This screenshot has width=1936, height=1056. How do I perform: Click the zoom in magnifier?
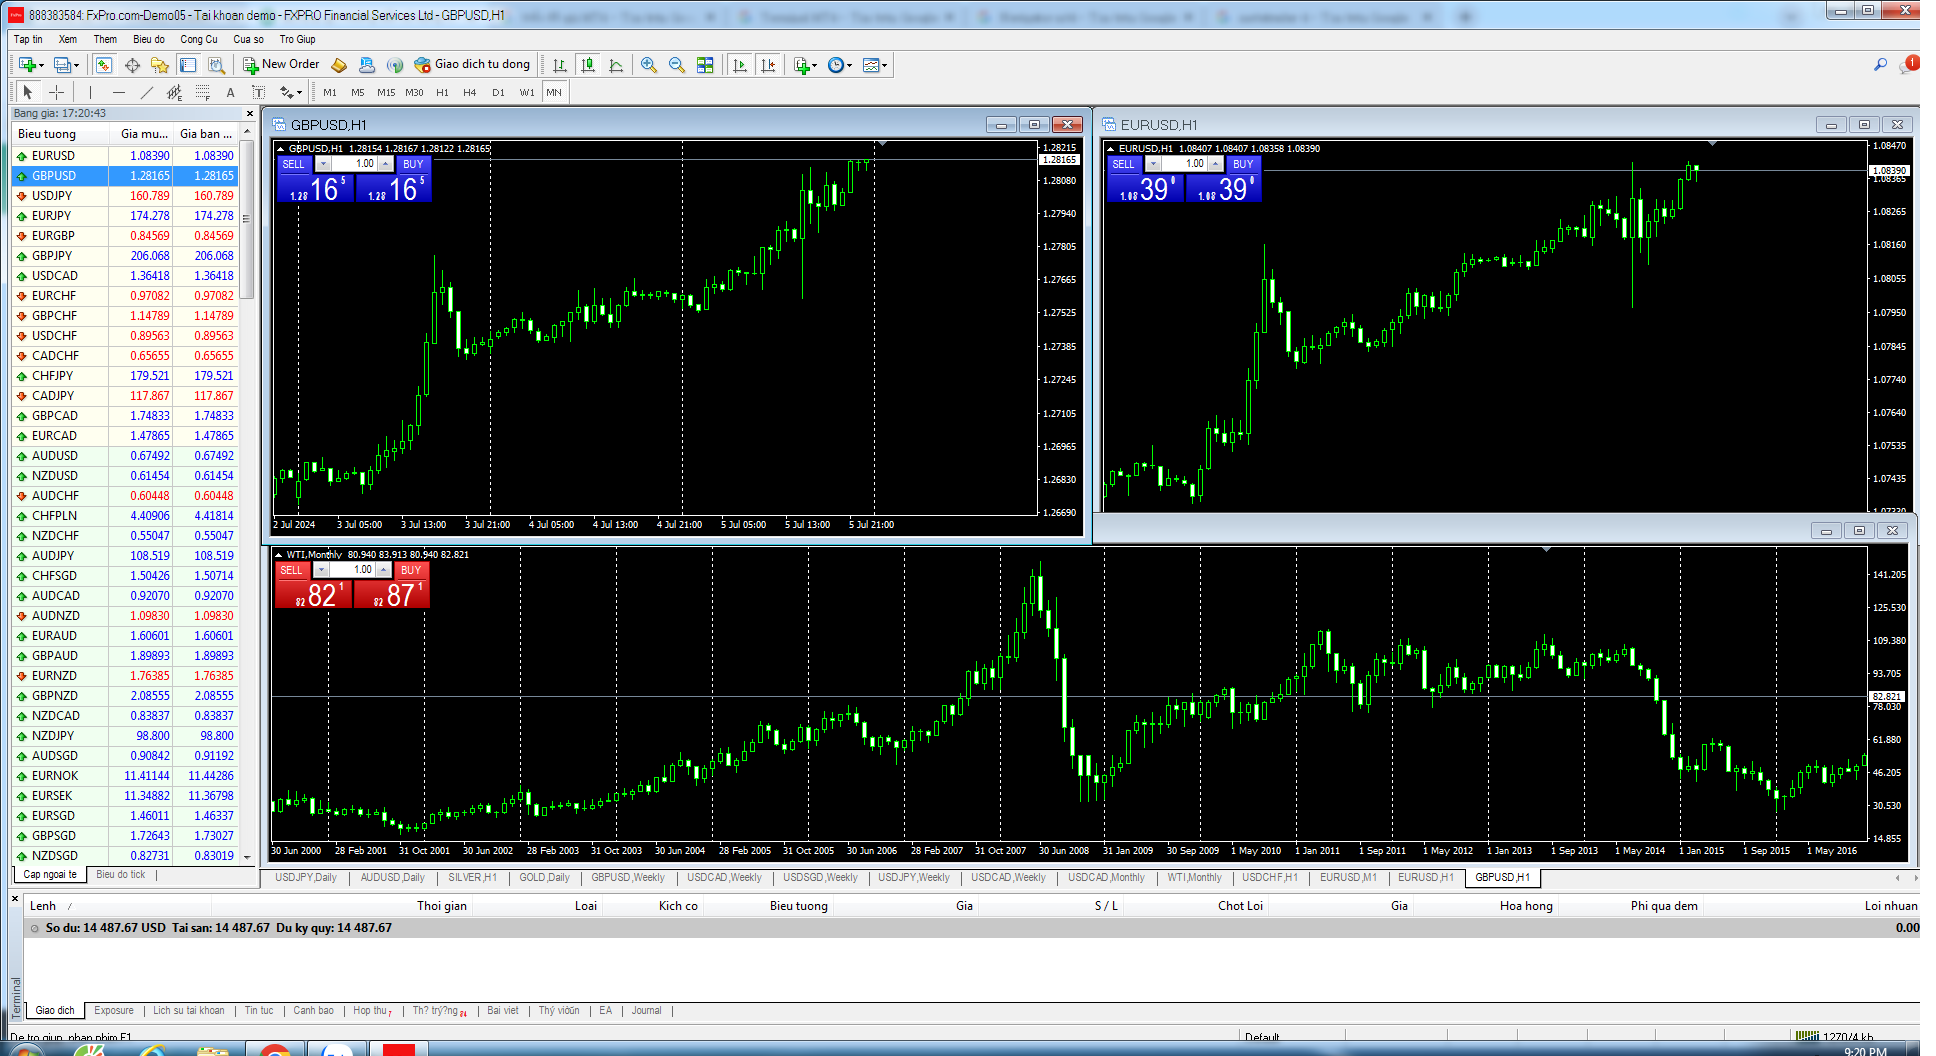(x=649, y=65)
